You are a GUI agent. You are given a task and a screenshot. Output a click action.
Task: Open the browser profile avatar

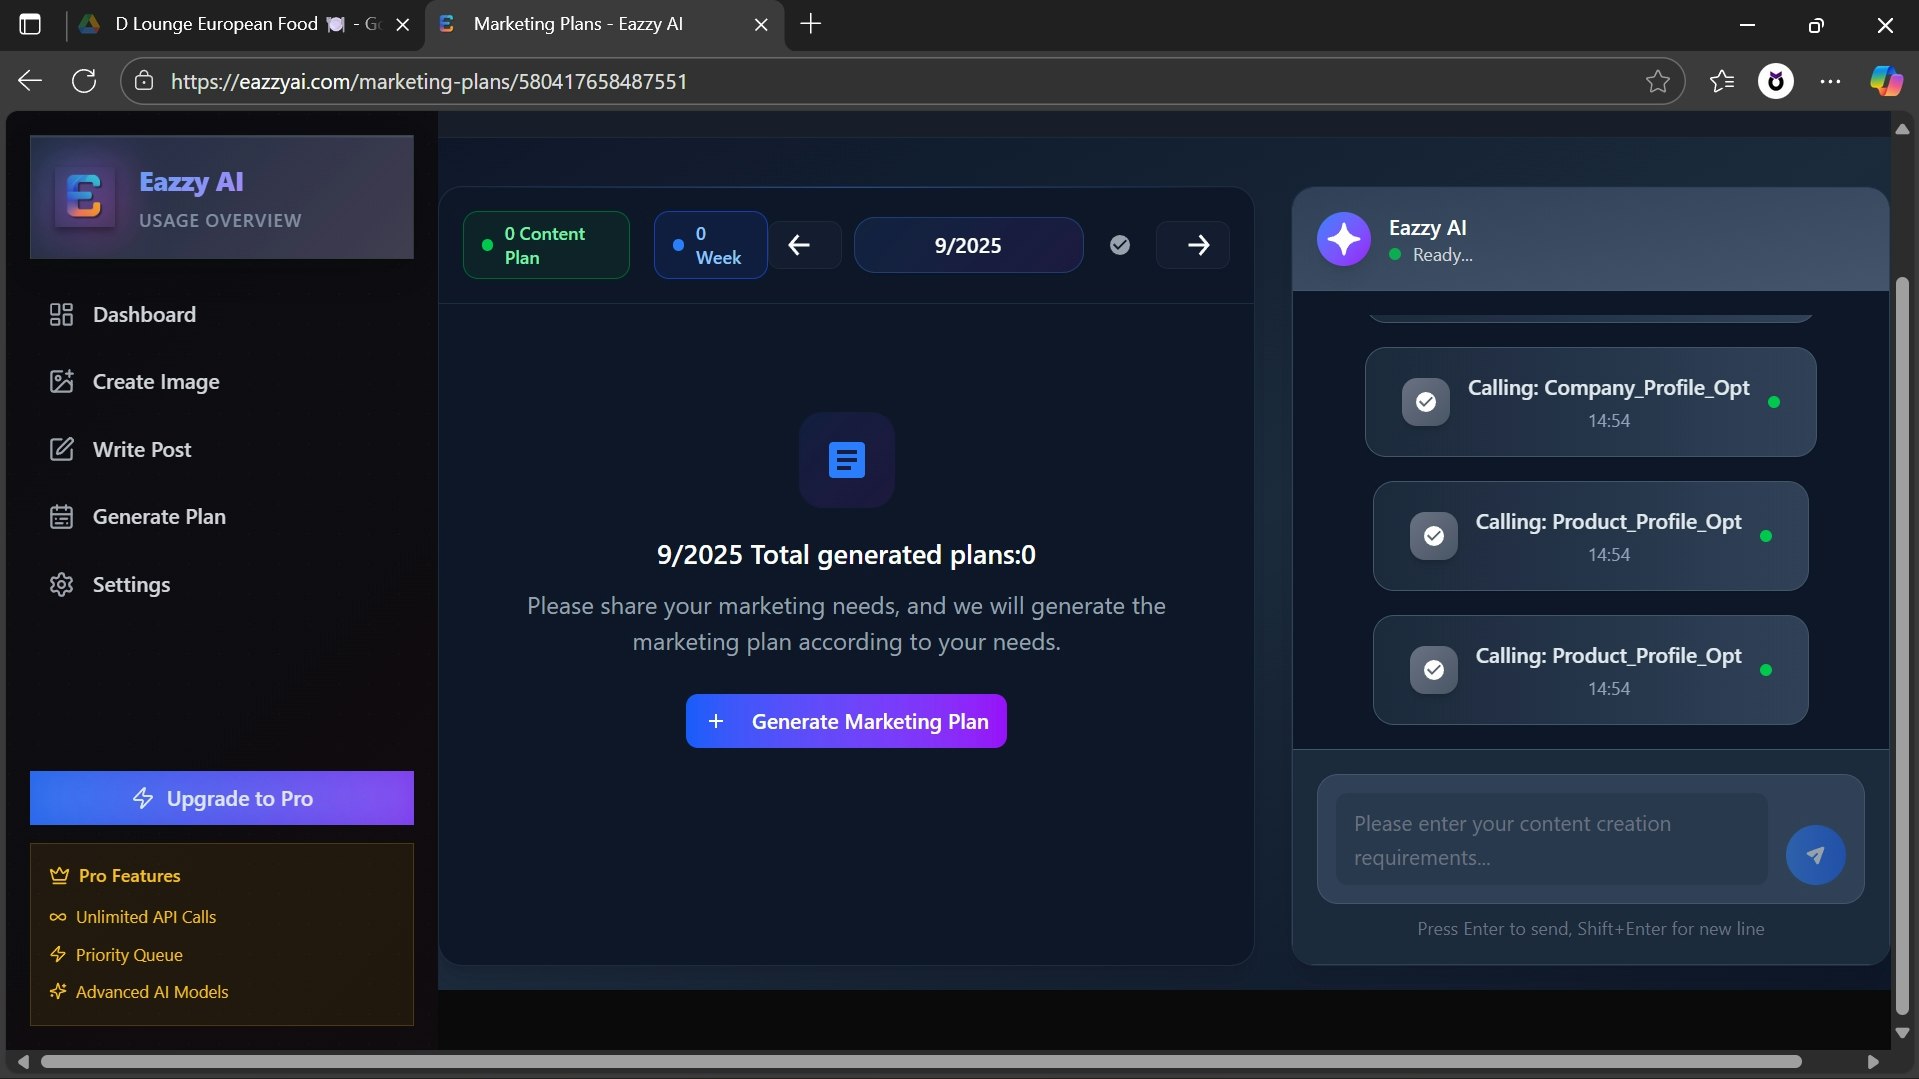1776,81
